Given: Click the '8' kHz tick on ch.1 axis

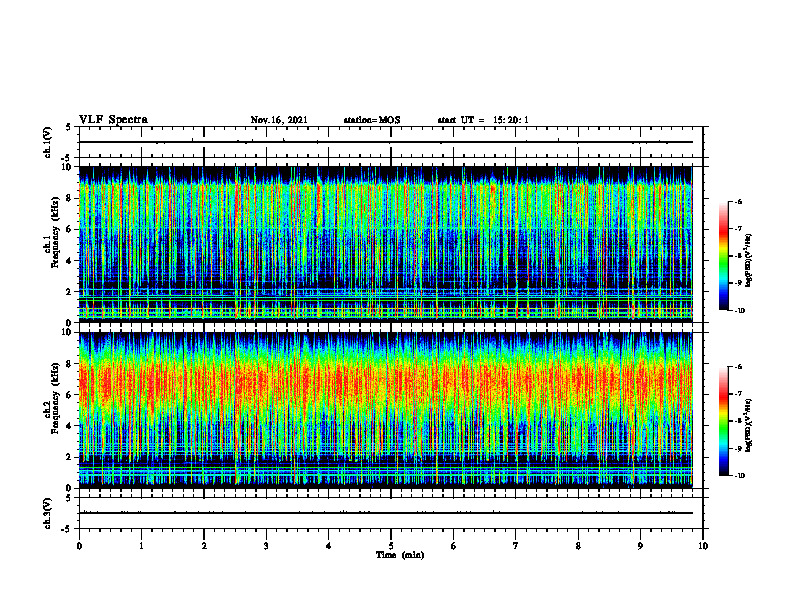Looking at the screenshot, I should (x=69, y=198).
